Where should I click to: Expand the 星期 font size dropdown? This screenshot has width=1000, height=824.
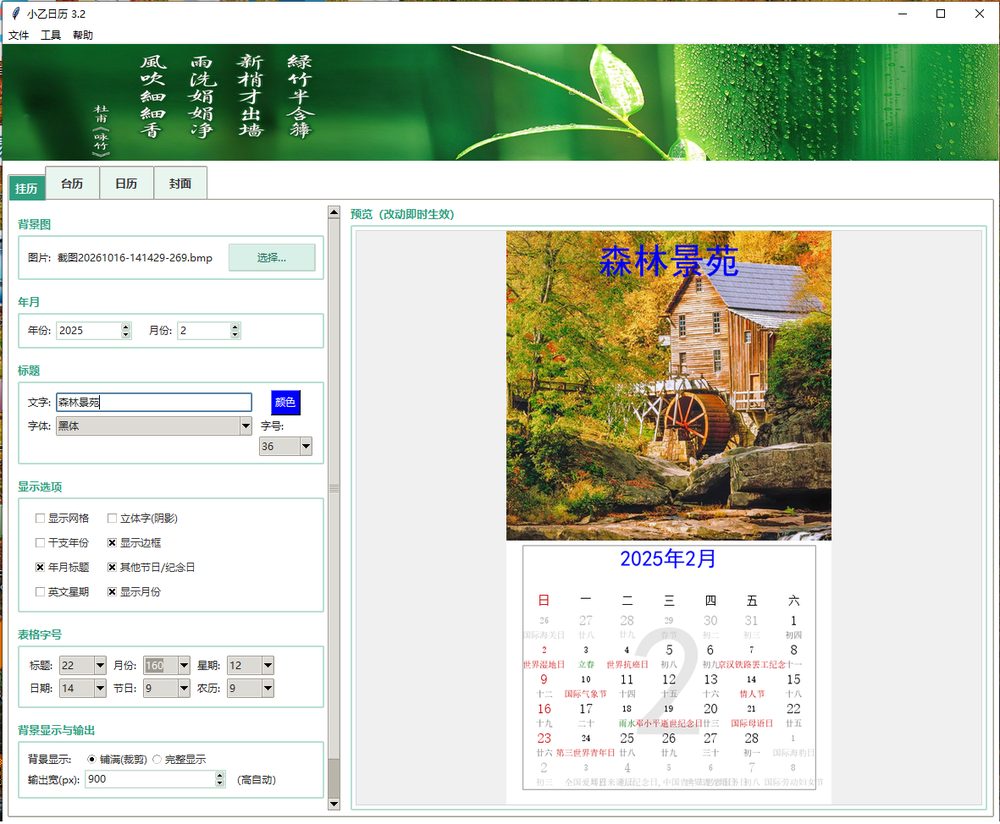(268, 665)
